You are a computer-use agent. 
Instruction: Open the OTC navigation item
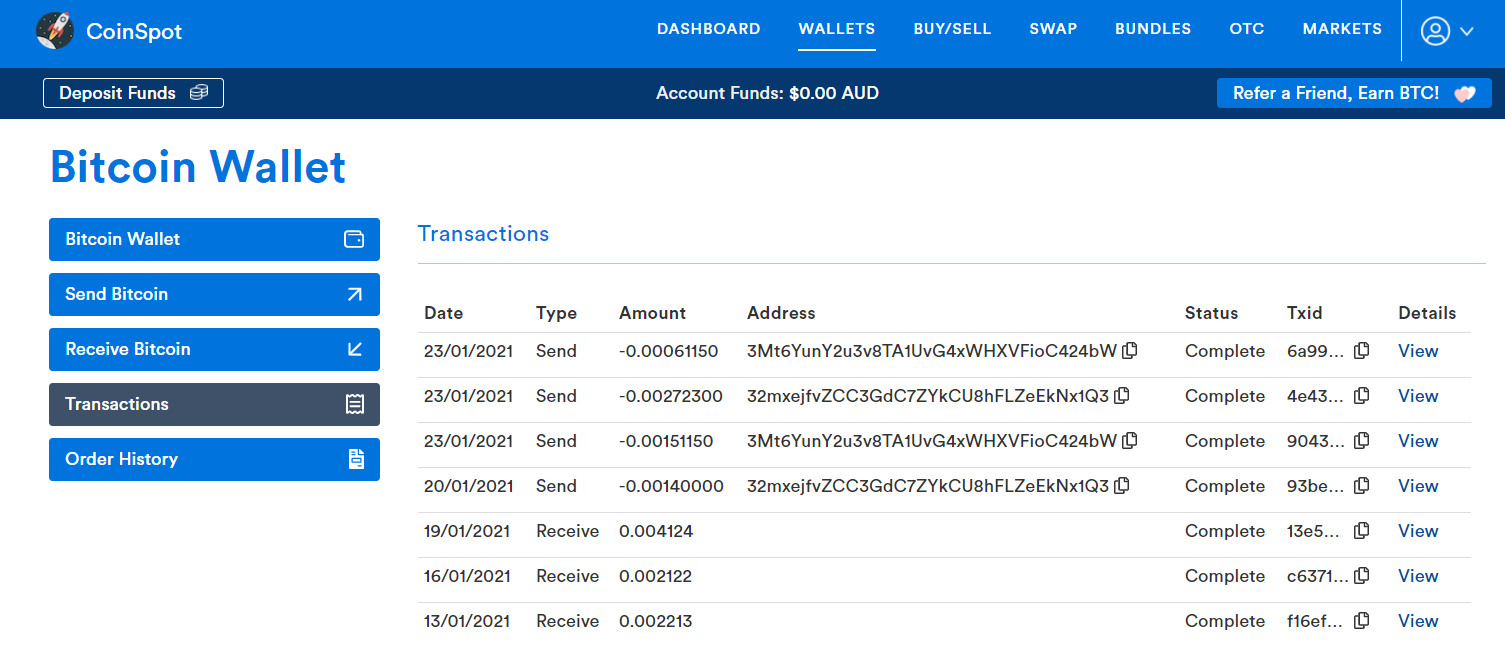(x=1247, y=29)
